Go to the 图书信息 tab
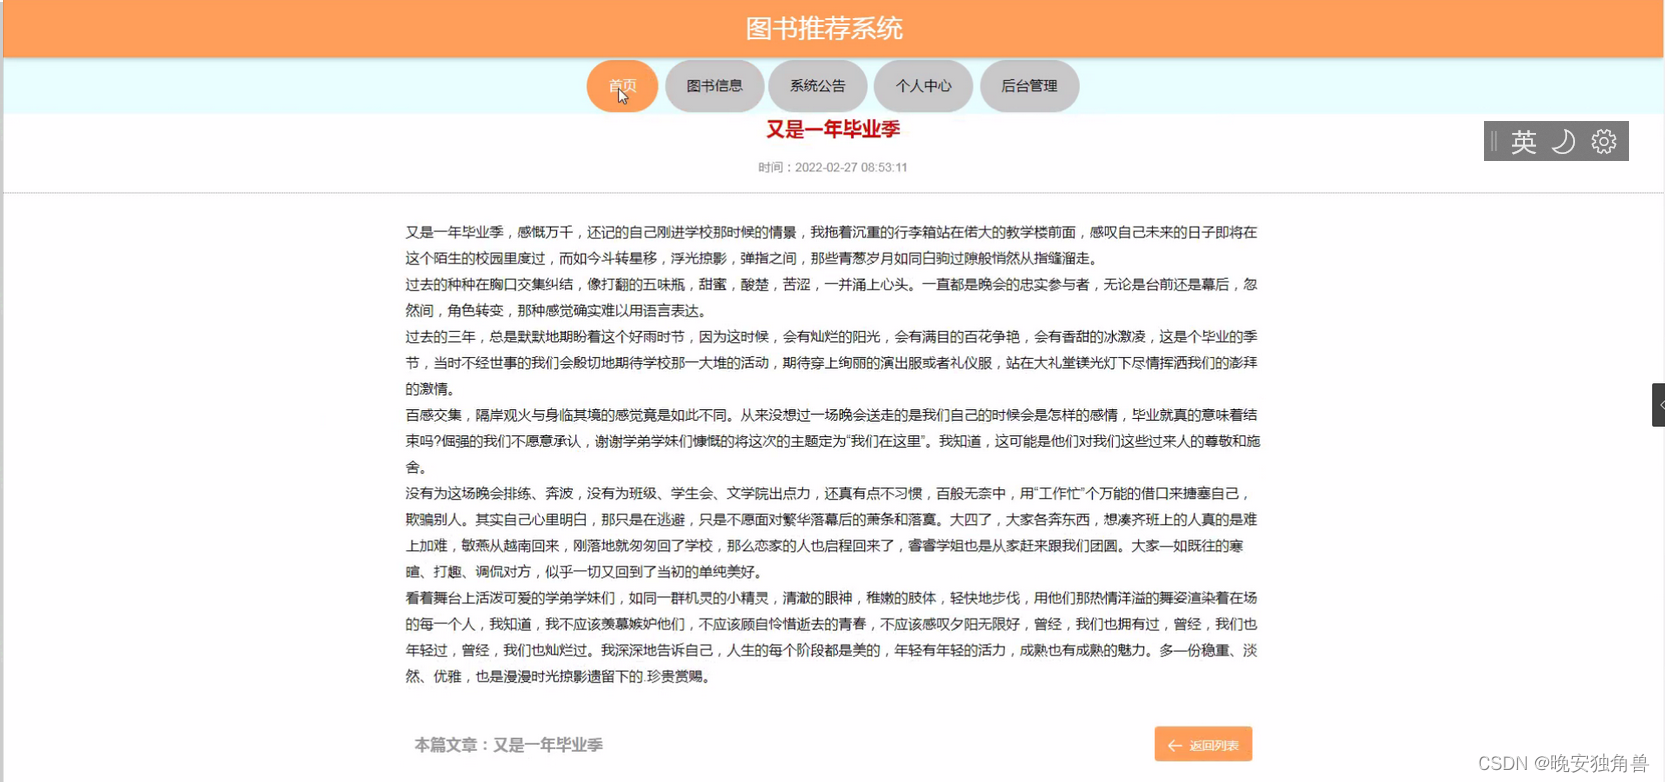 click(714, 86)
